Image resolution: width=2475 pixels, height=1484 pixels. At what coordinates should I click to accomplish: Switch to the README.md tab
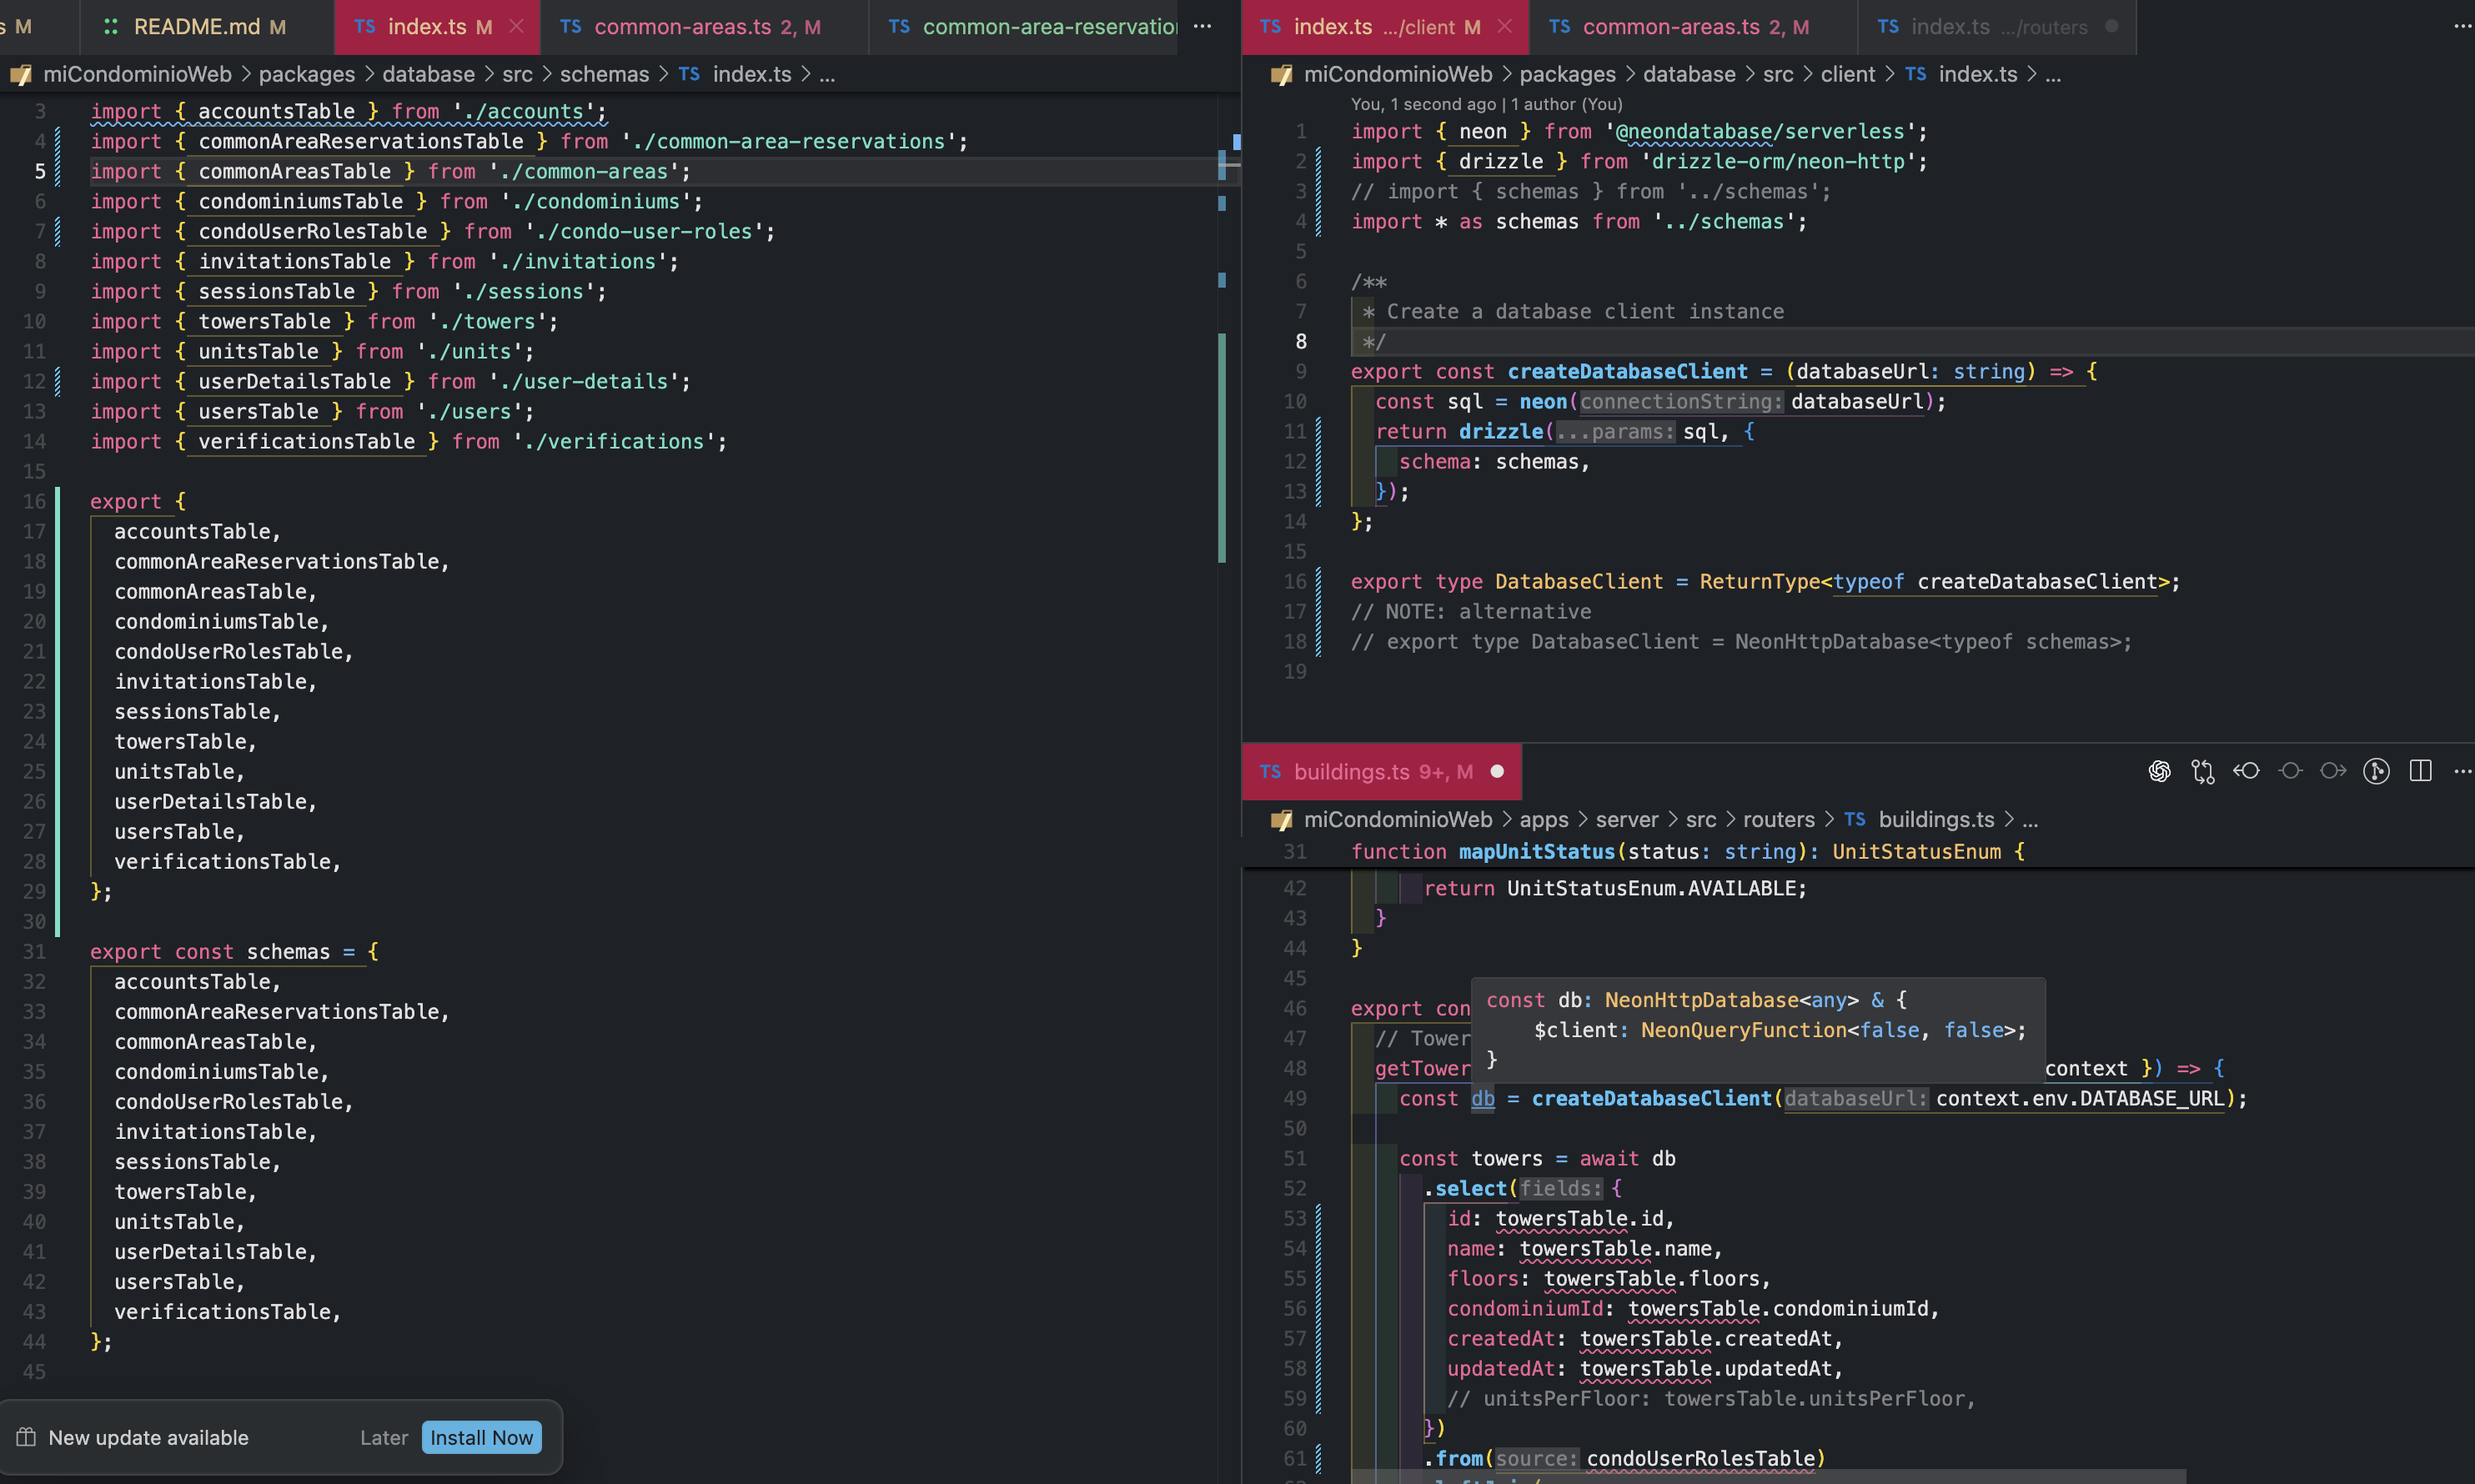point(196,27)
